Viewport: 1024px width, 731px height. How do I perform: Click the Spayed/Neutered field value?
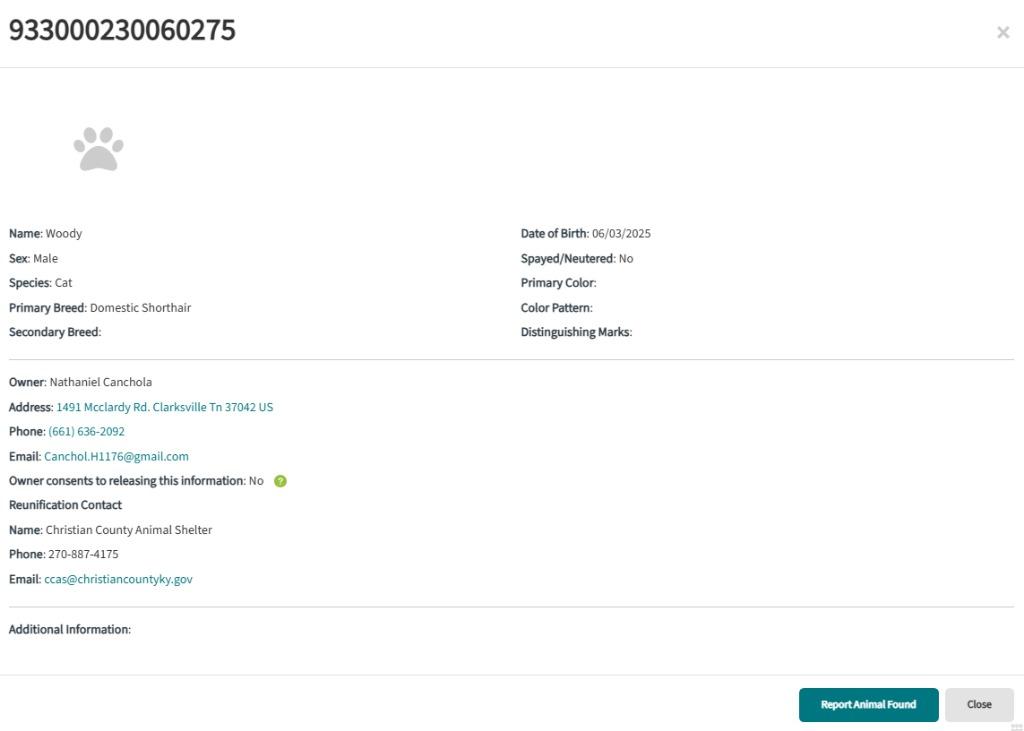626,259
